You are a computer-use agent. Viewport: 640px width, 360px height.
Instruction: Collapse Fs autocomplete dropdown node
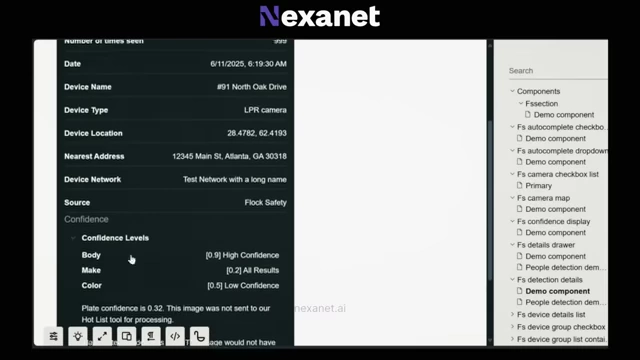(x=512, y=151)
